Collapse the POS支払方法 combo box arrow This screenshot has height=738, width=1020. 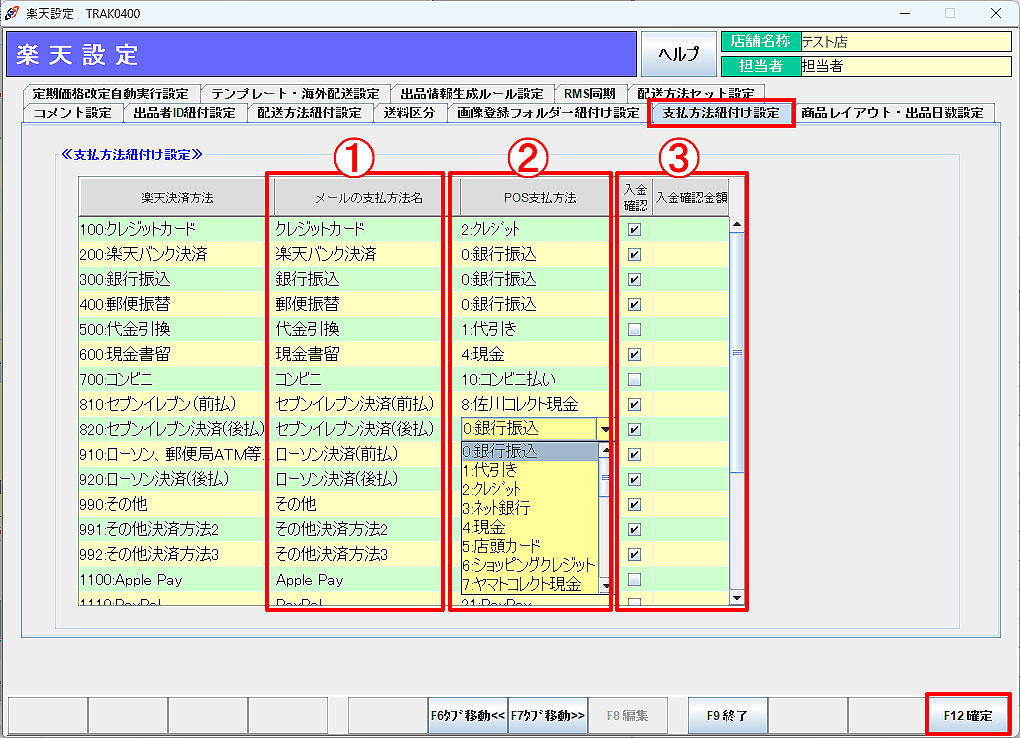pyautogui.click(x=604, y=429)
